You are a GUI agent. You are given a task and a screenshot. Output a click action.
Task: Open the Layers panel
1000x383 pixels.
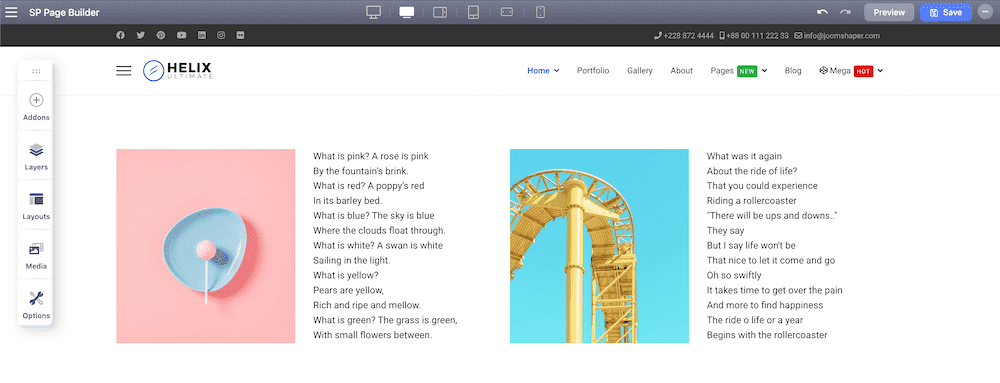pos(36,157)
